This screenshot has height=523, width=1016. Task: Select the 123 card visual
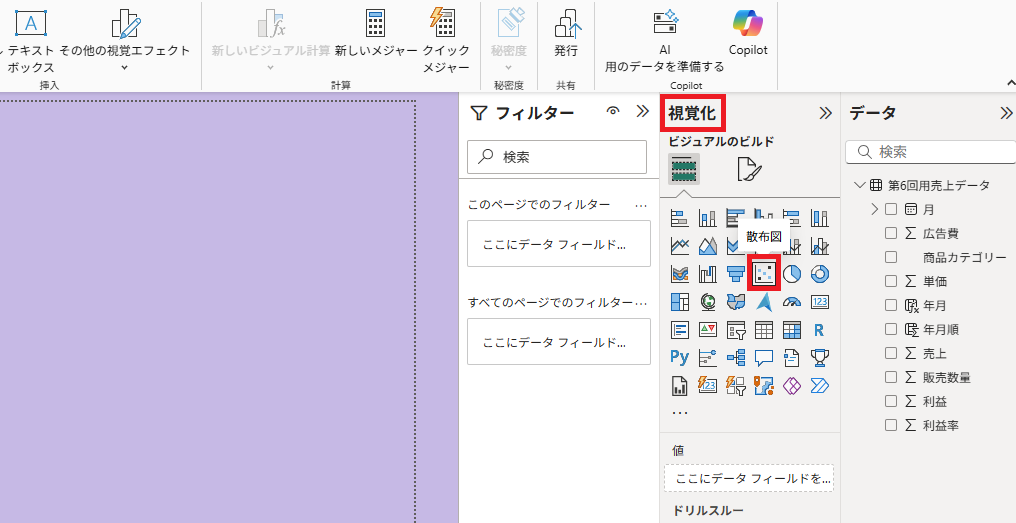click(x=820, y=302)
